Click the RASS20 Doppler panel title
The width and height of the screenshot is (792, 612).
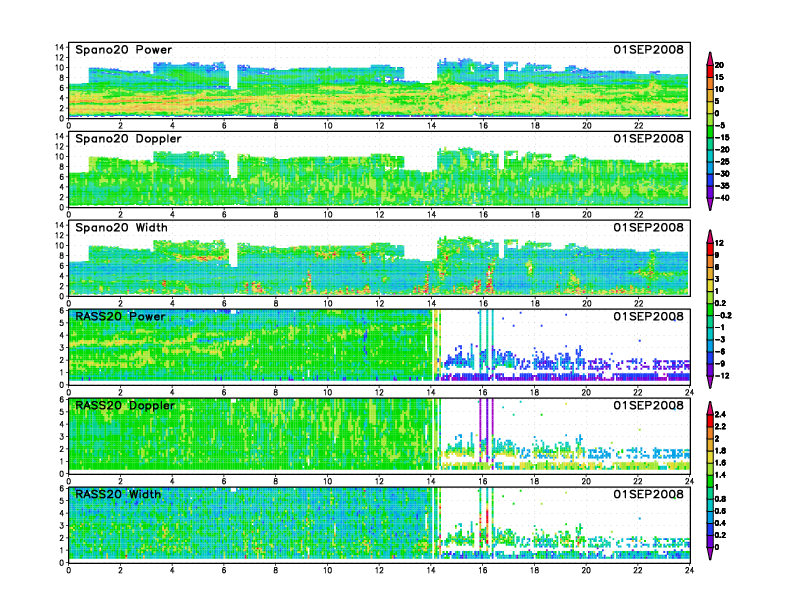click(x=125, y=405)
